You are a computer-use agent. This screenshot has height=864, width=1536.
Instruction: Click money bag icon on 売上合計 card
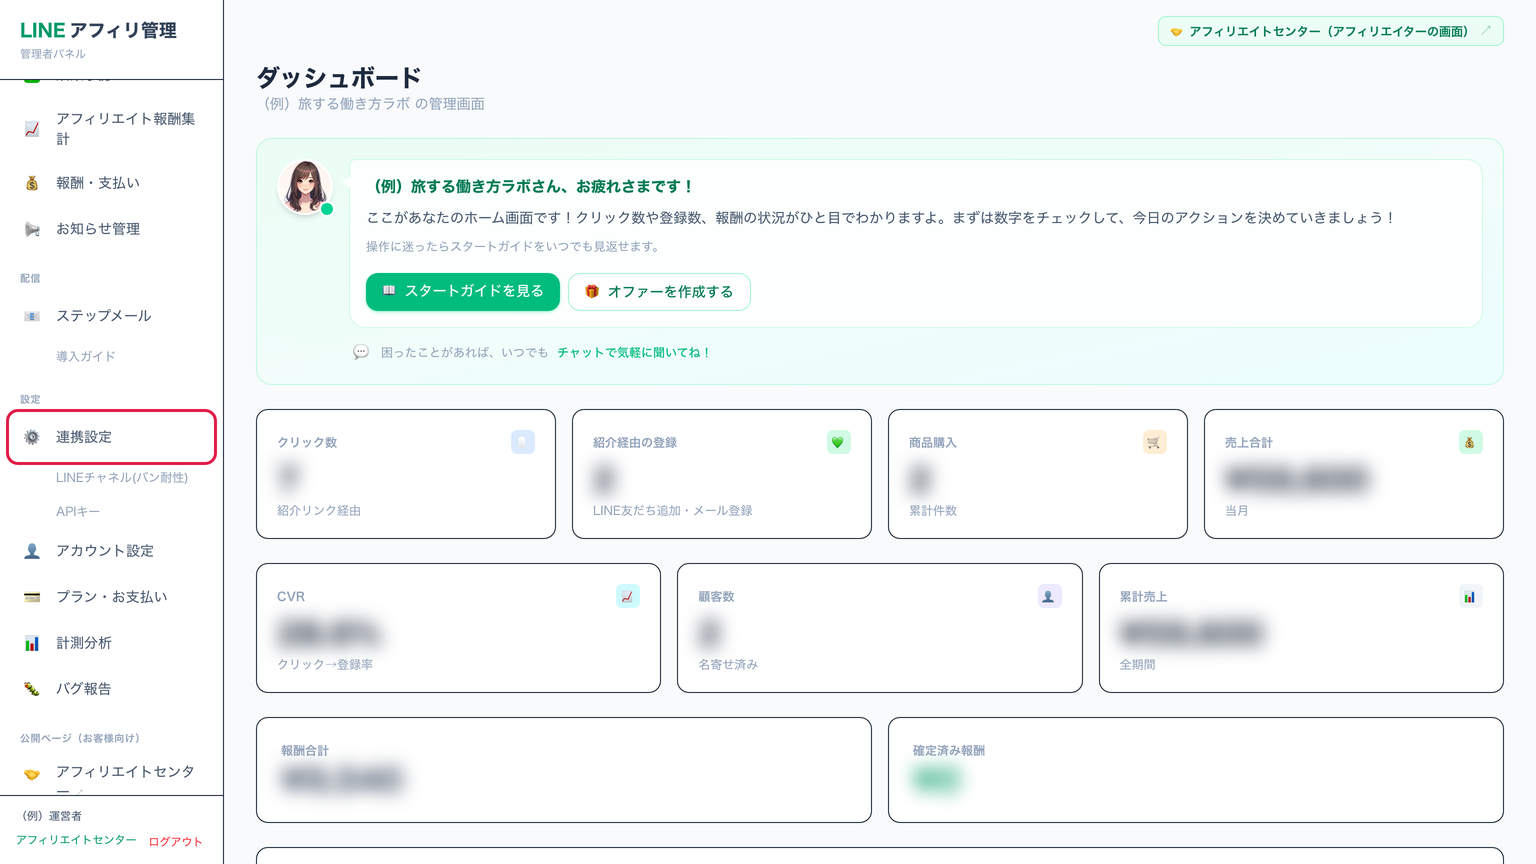coord(1470,442)
